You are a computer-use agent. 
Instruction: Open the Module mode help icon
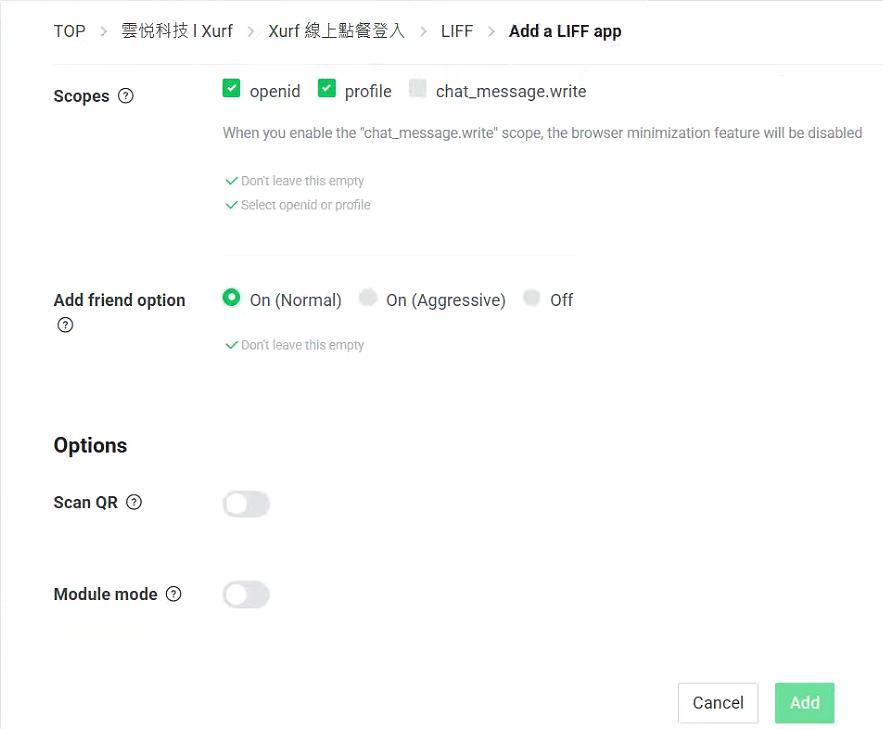[x=173, y=593]
